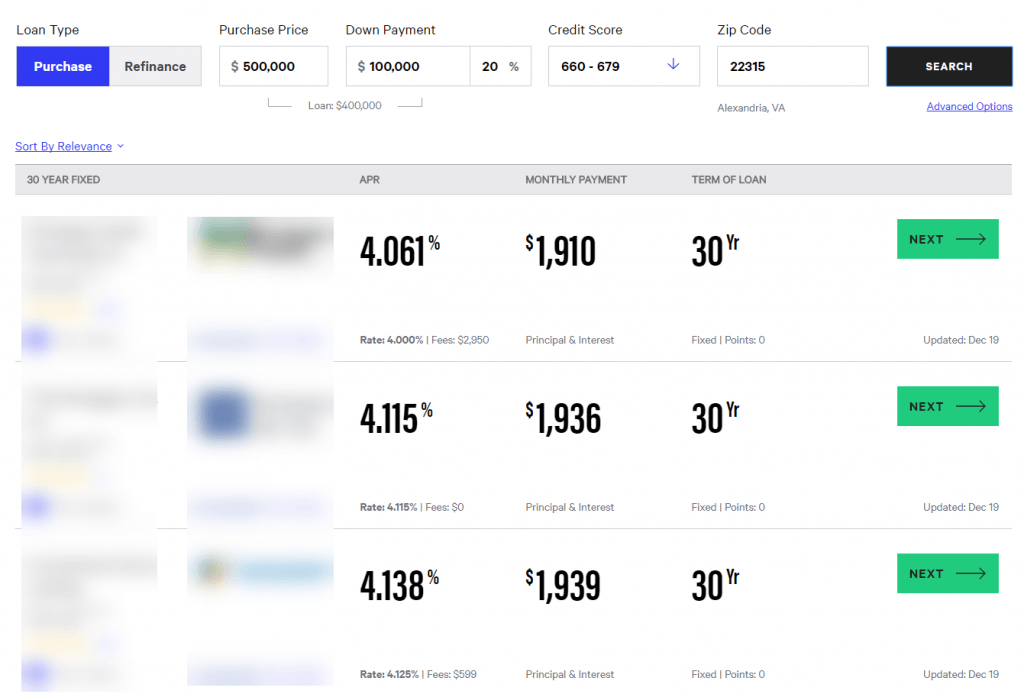This screenshot has height=694, width=1024.
Task: Click the Purchase Price input field
Action: tap(274, 66)
